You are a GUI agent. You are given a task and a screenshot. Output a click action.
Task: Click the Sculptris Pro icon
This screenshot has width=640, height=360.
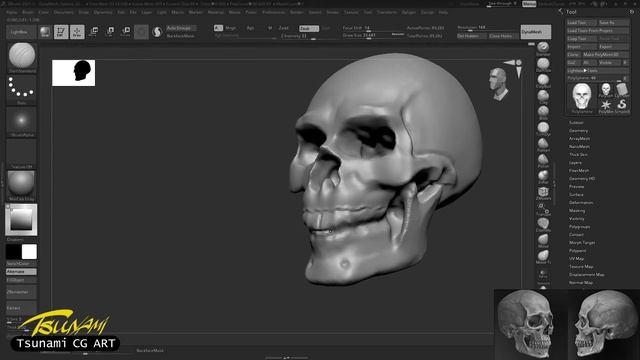coord(157,32)
